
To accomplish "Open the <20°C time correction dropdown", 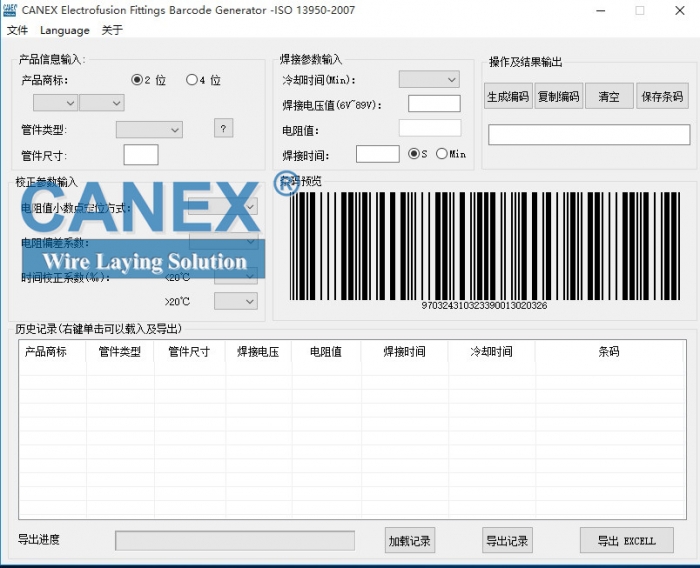I will coord(236,276).
